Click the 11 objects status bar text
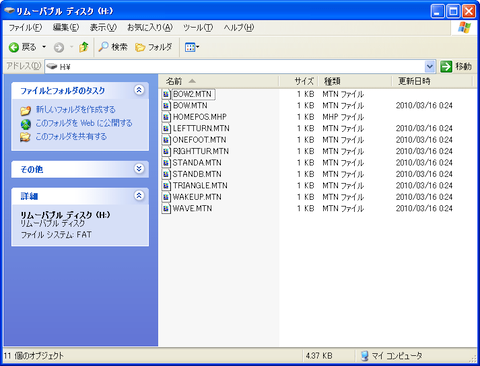The image size is (480, 366). pos(34,356)
